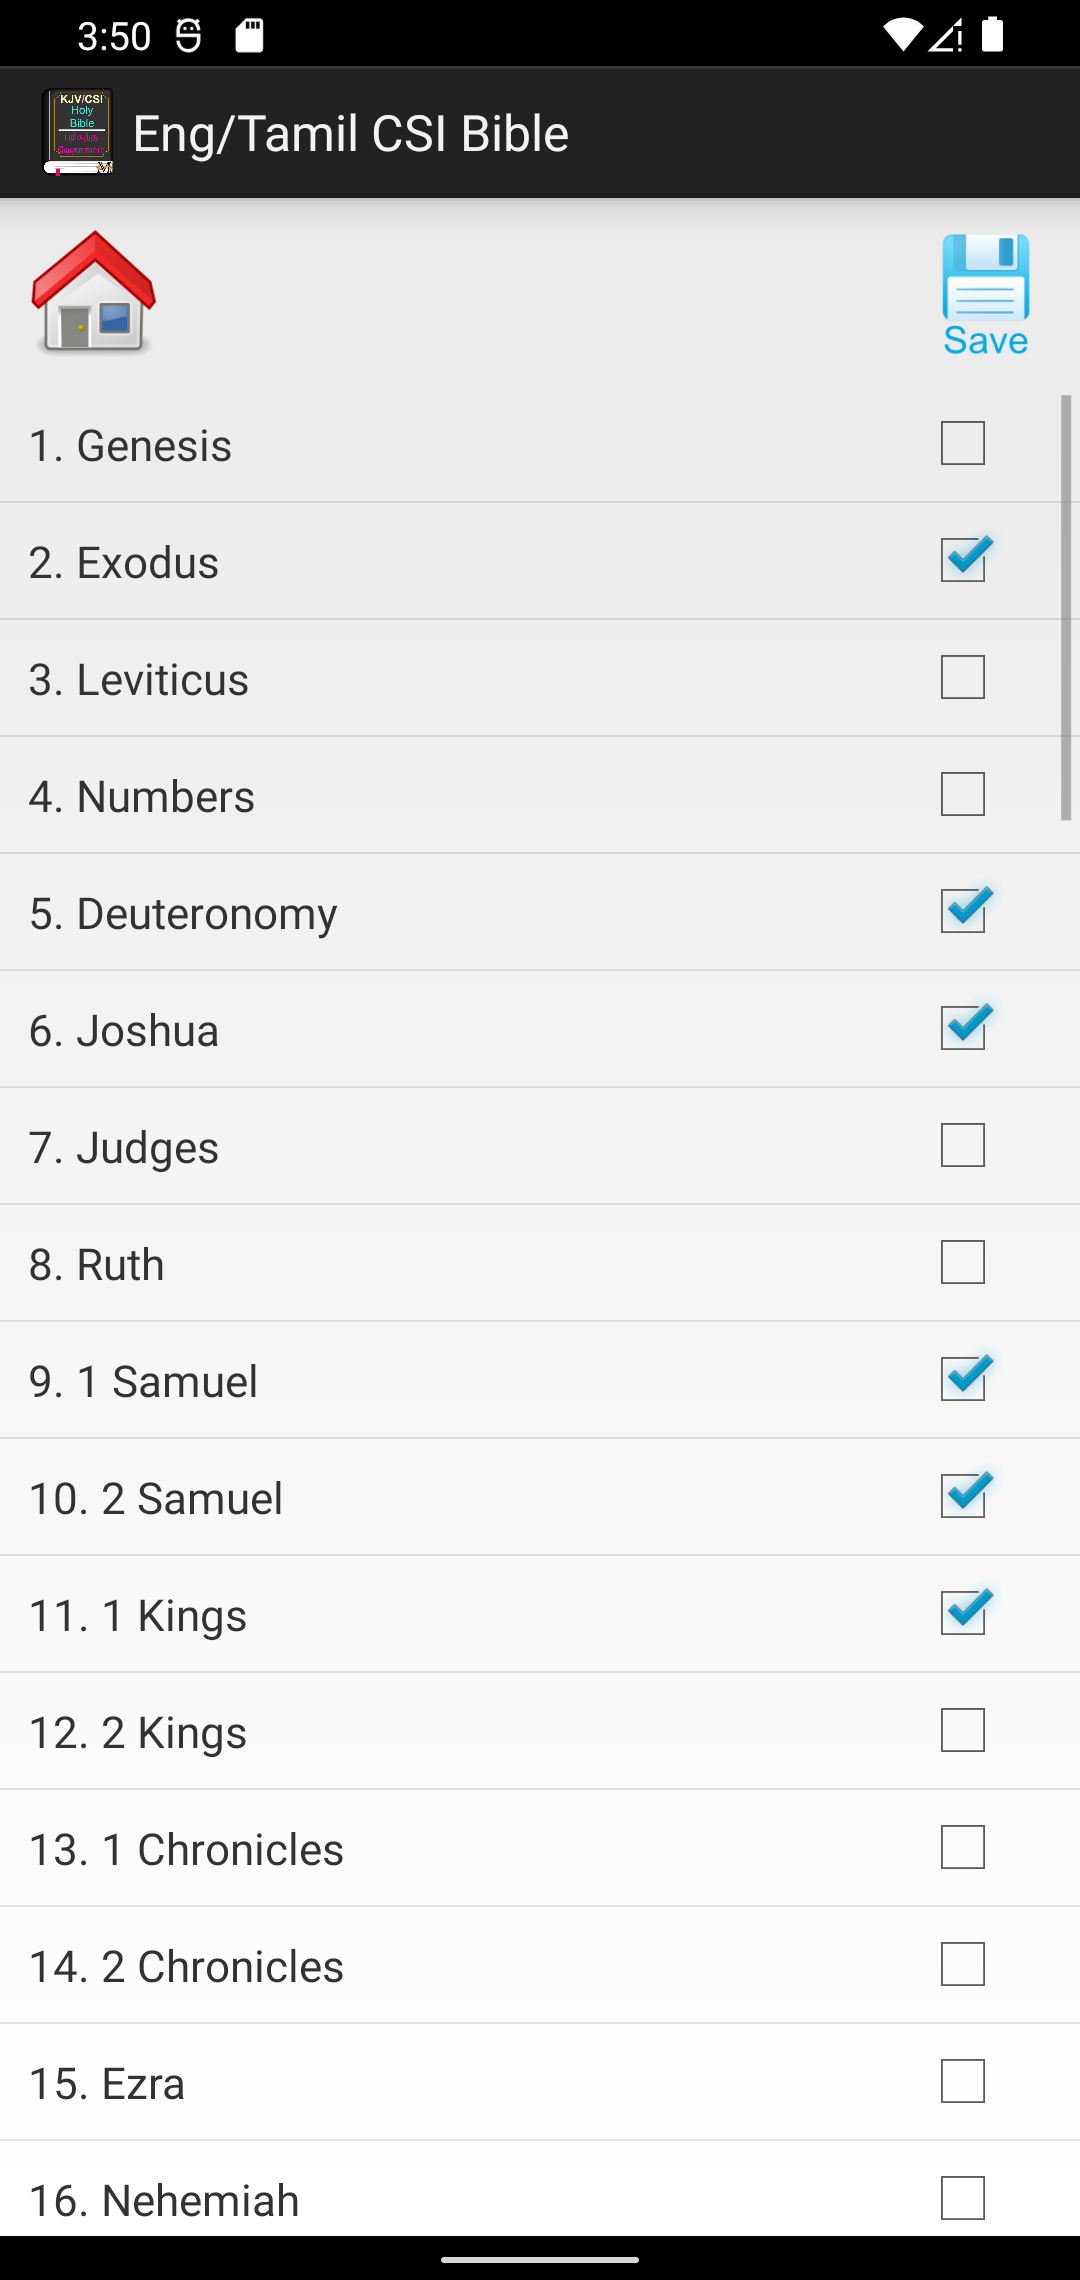Tap the bottom navigation gesture handle
1080x2280 pixels.
pyautogui.click(x=540, y=2259)
